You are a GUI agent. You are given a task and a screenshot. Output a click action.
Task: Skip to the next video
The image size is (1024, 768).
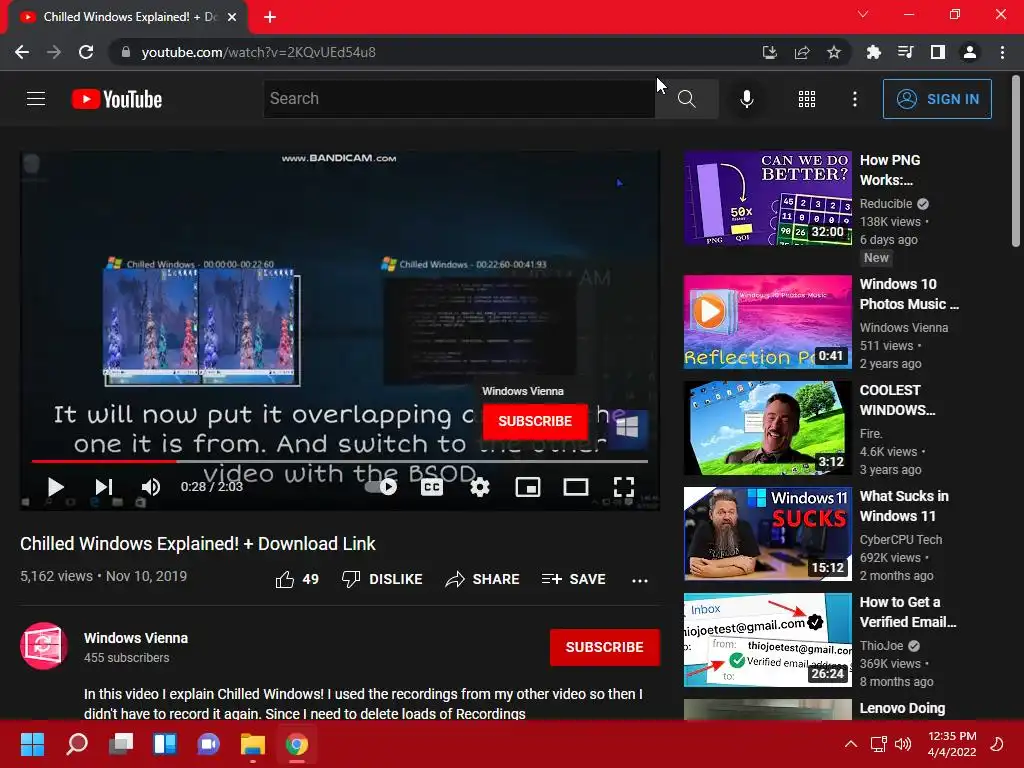104,487
